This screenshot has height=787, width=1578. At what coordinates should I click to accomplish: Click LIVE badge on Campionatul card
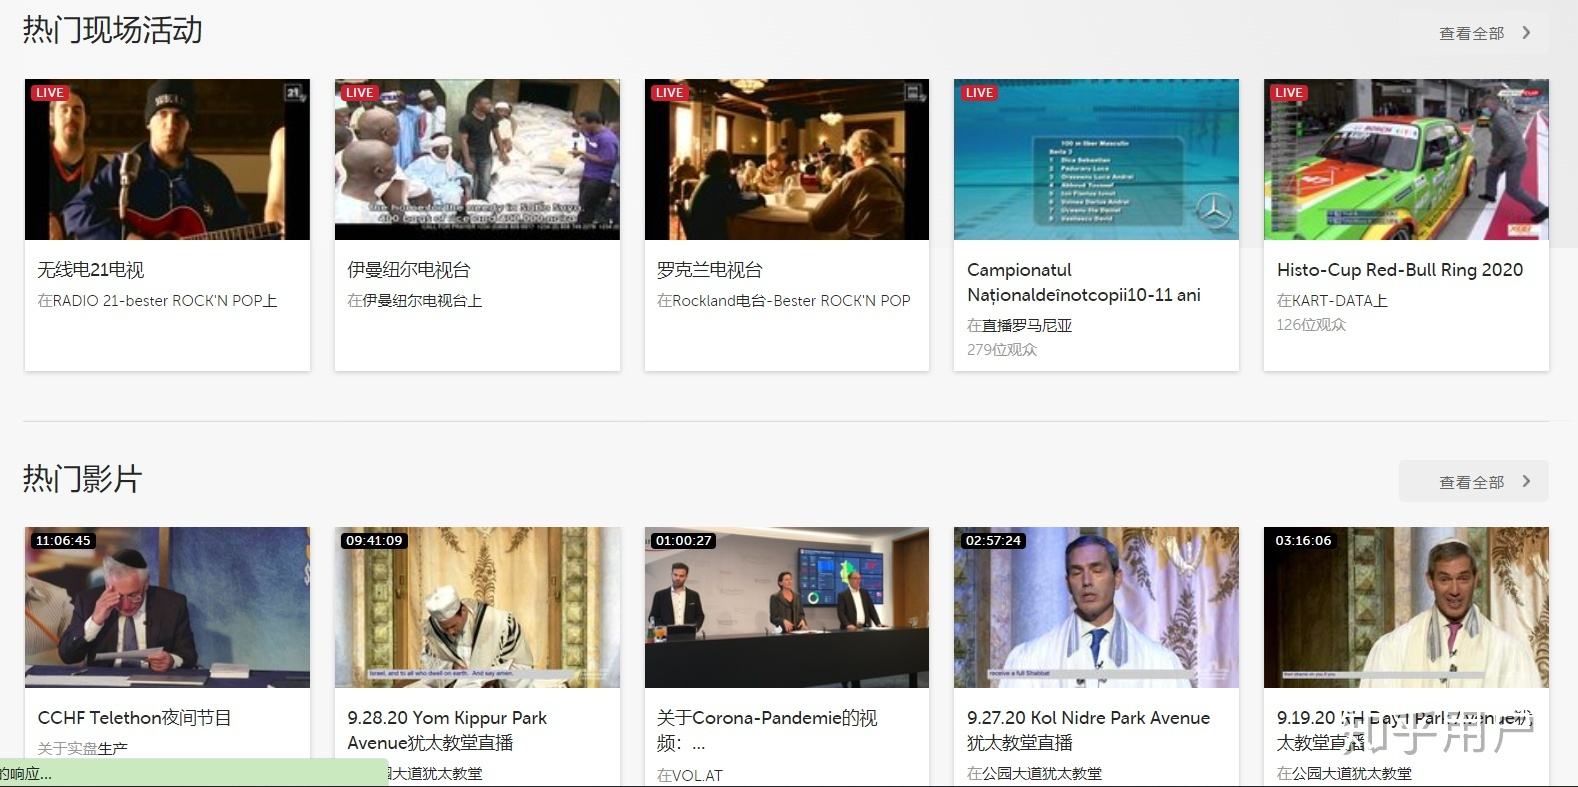click(x=980, y=93)
